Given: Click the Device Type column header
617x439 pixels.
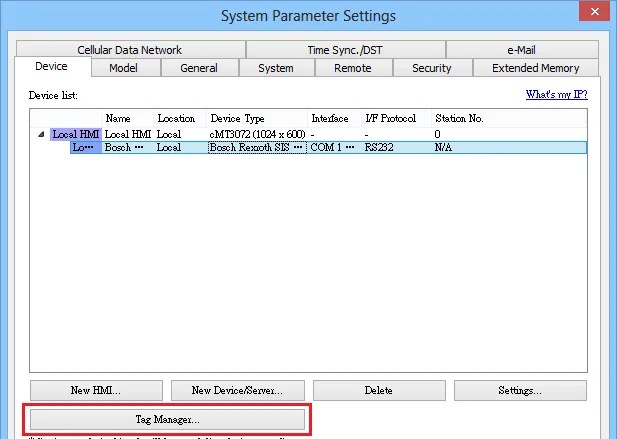Looking at the screenshot, I should point(257,118).
